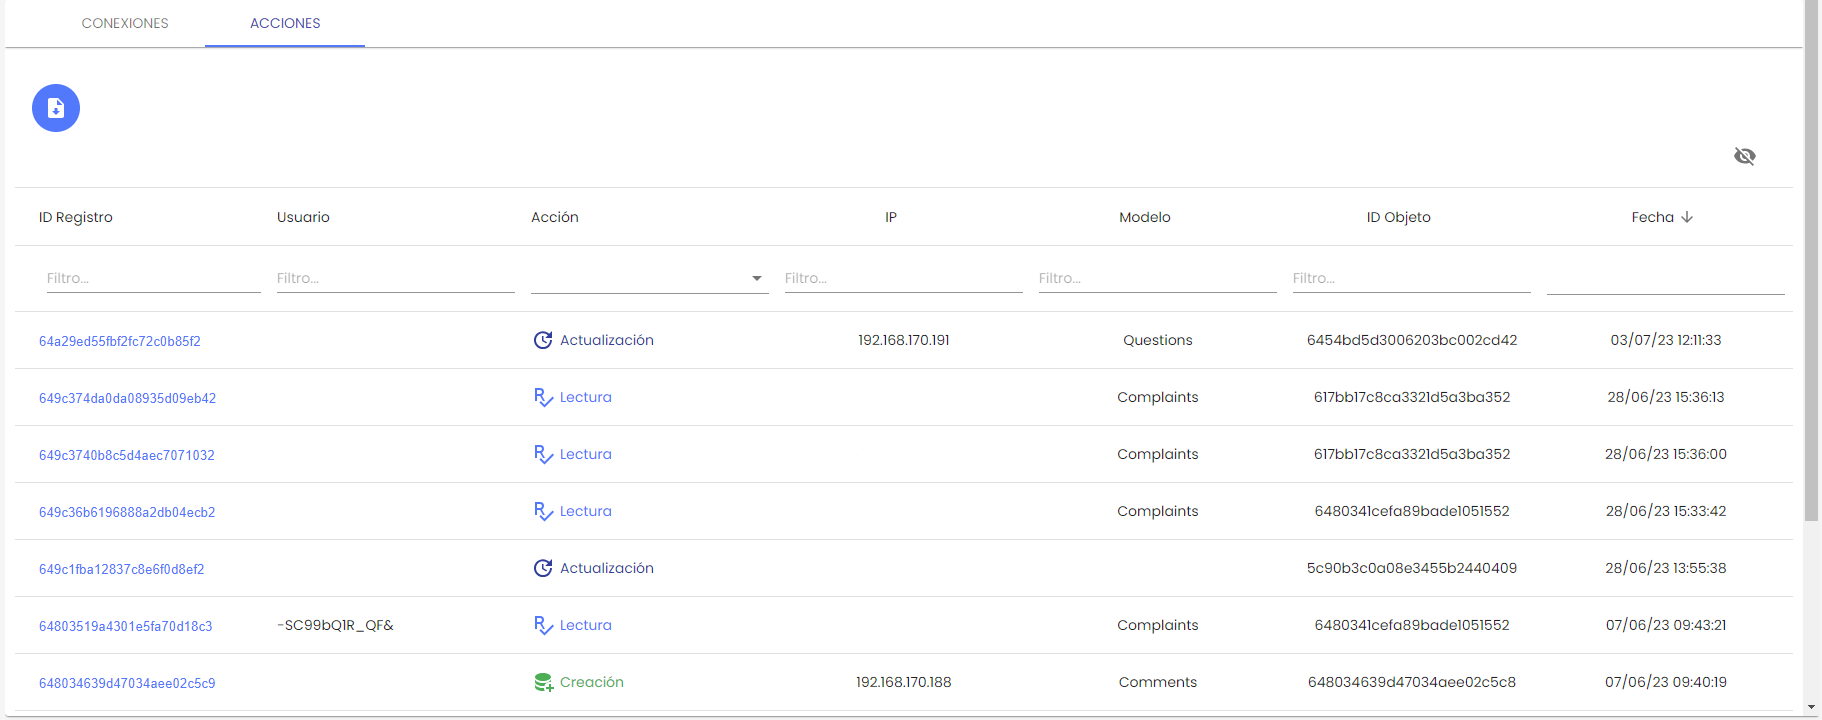The width and height of the screenshot is (1822, 720).
Task: Click the vertical scrollbar thumb
Action: (x=1811, y=260)
